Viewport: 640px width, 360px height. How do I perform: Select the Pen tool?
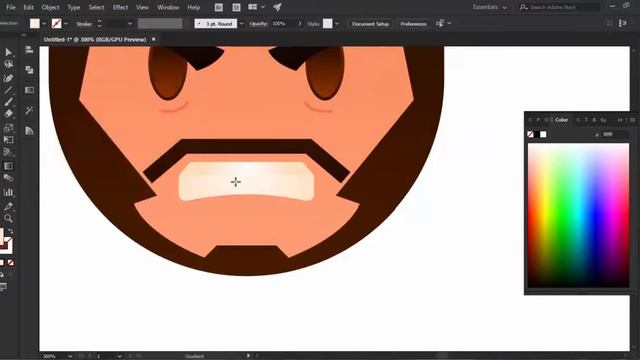point(8,78)
